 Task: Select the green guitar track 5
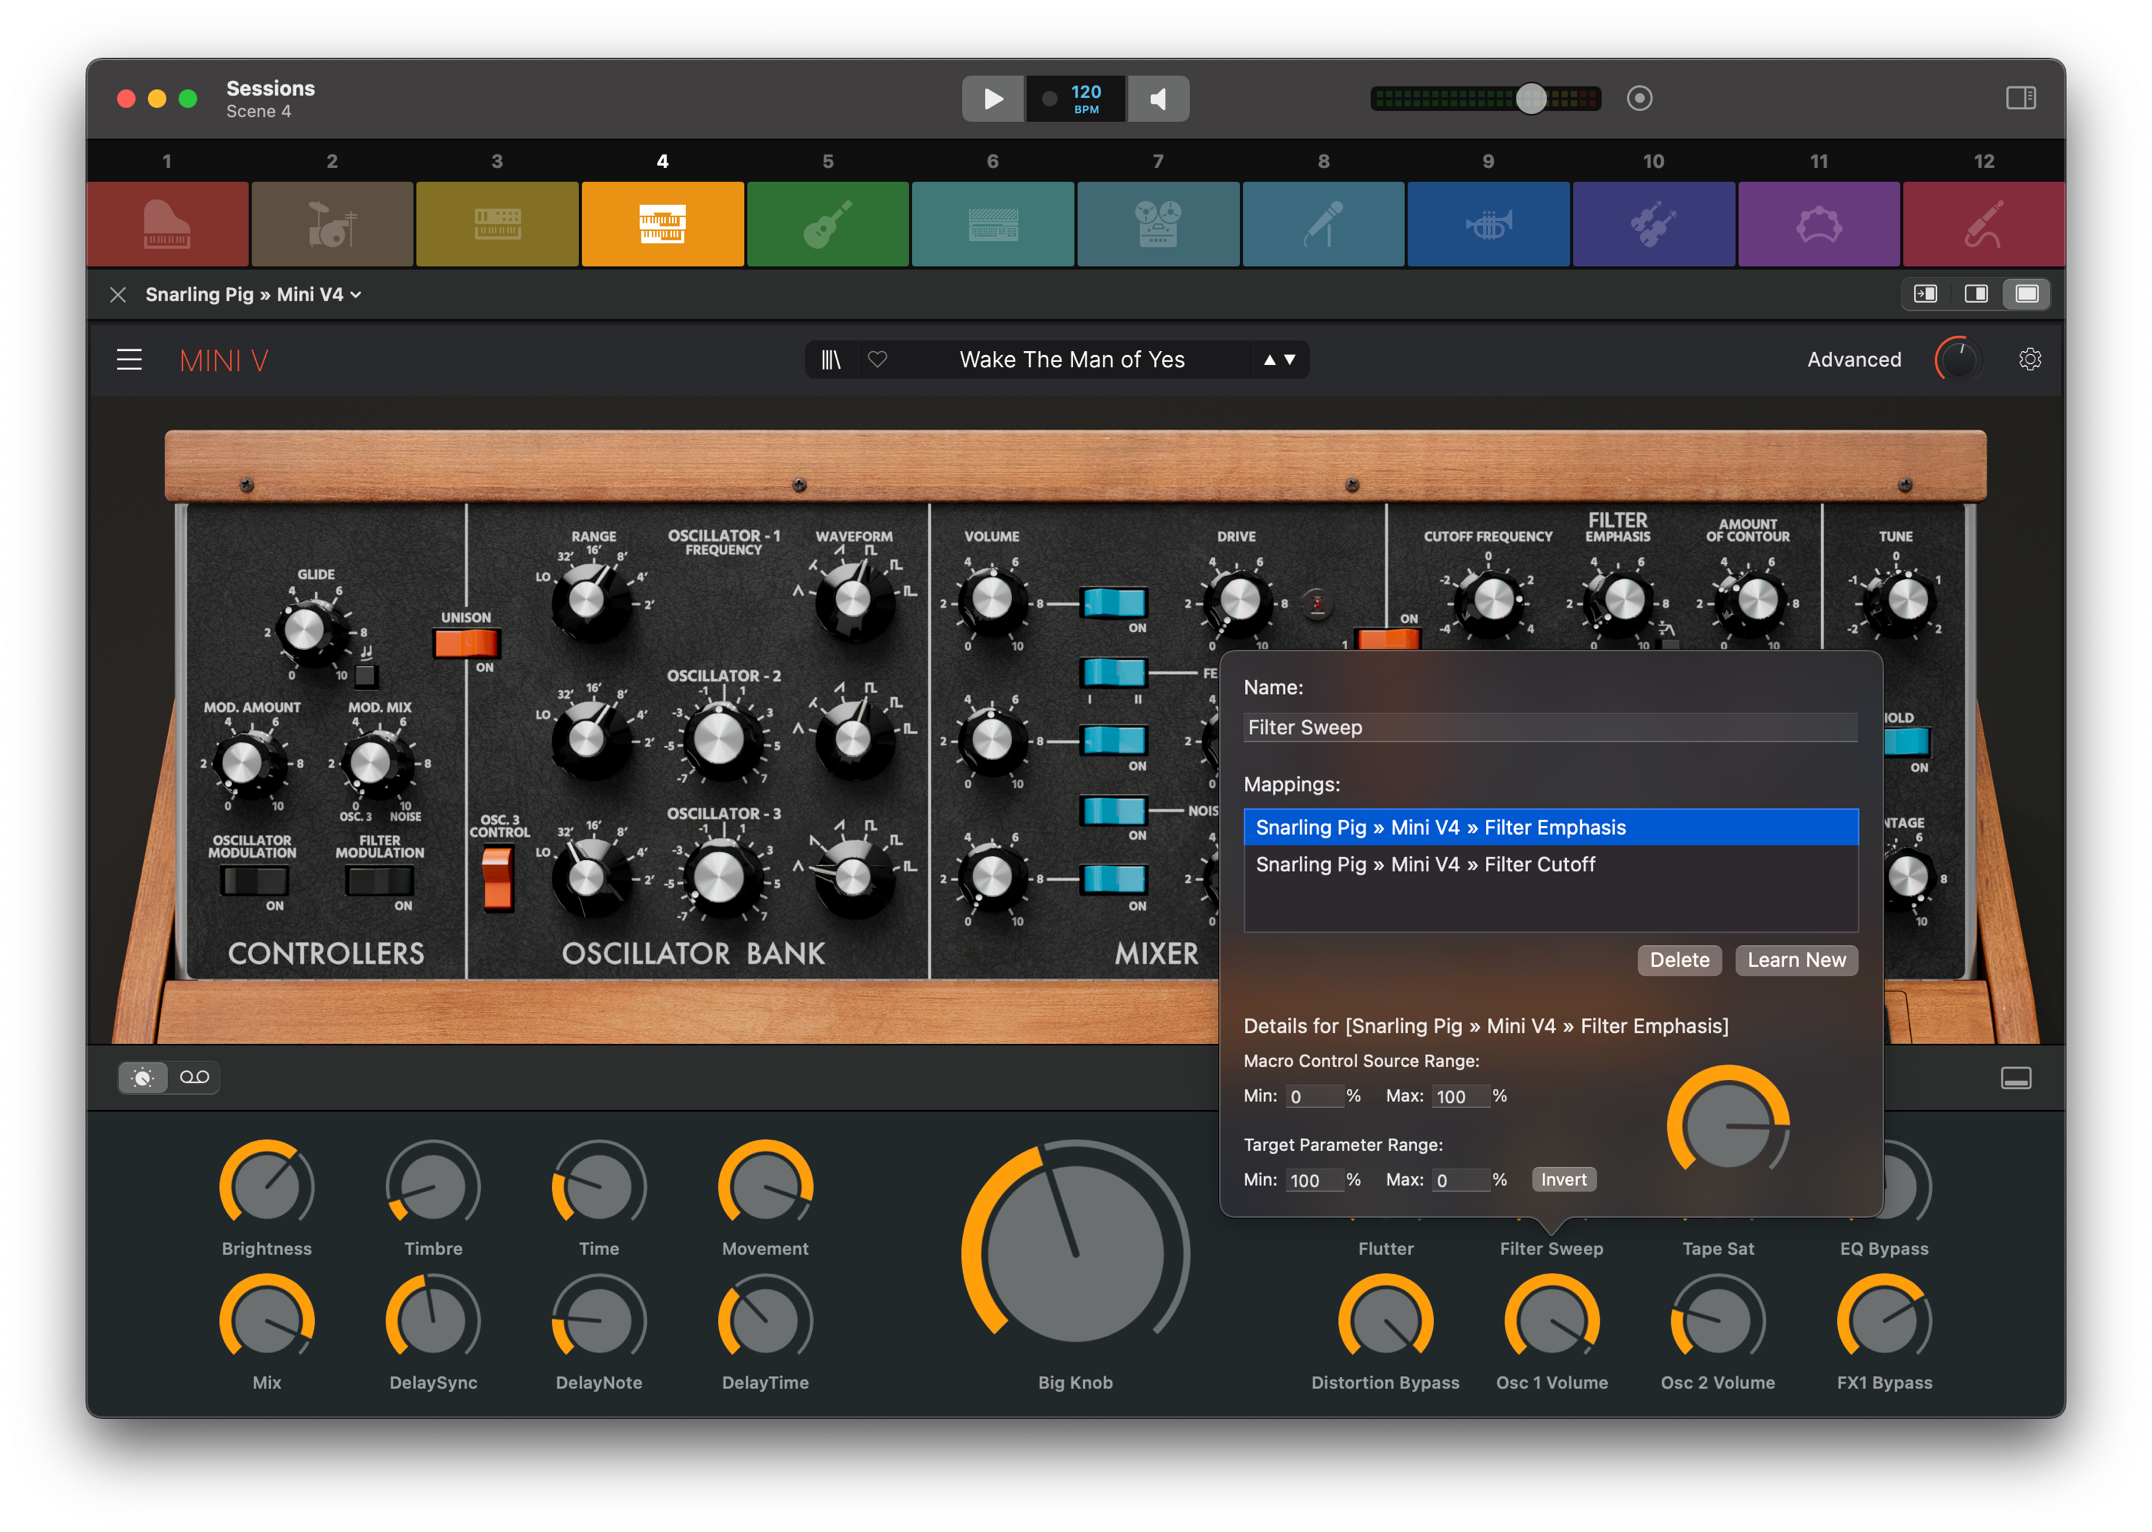tap(828, 224)
